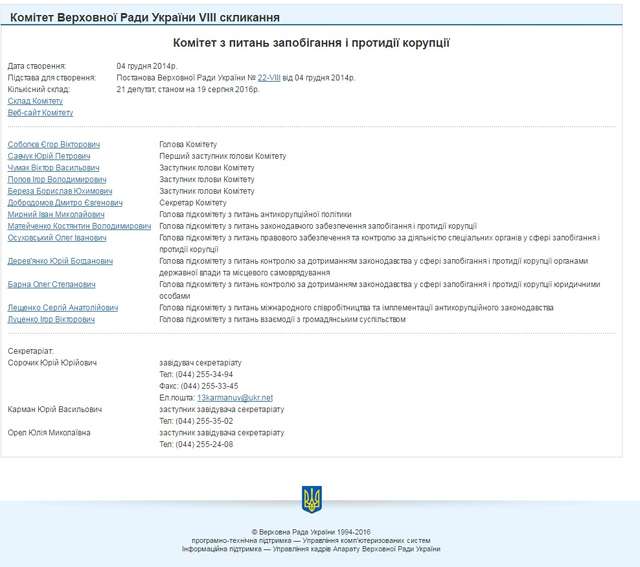Click the 'завідувач секретаріату' text

point(200,363)
